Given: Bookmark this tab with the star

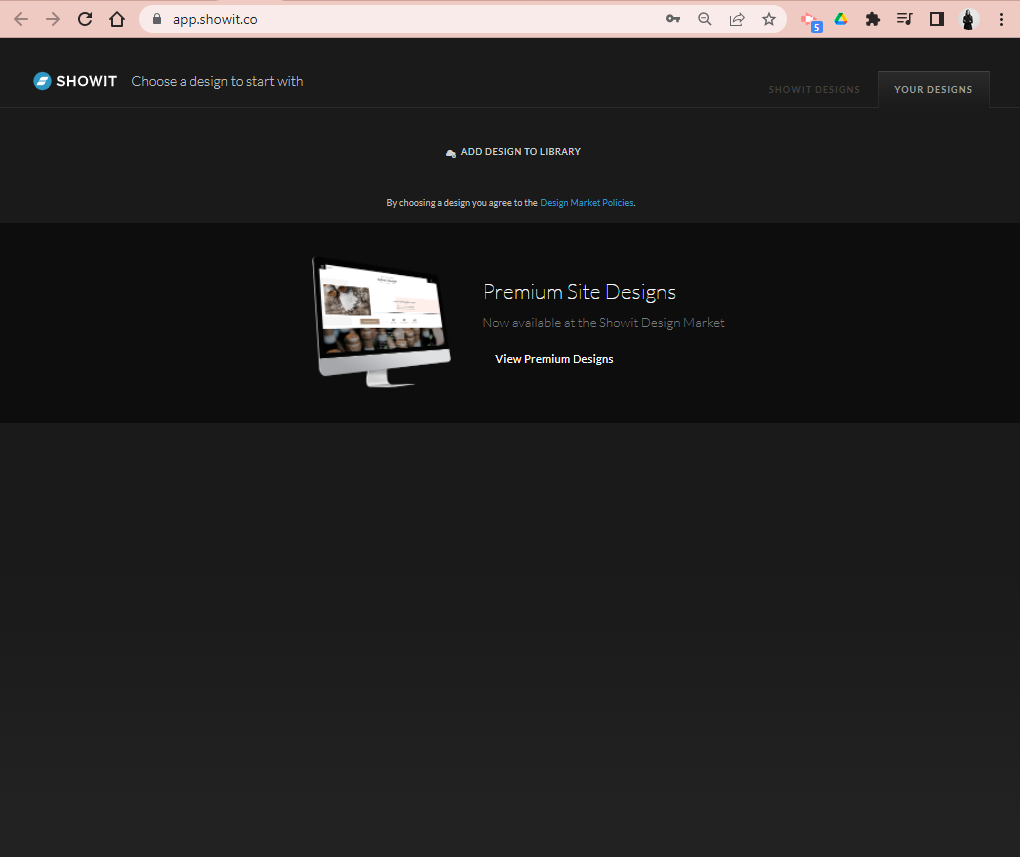Looking at the screenshot, I should pos(769,20).
